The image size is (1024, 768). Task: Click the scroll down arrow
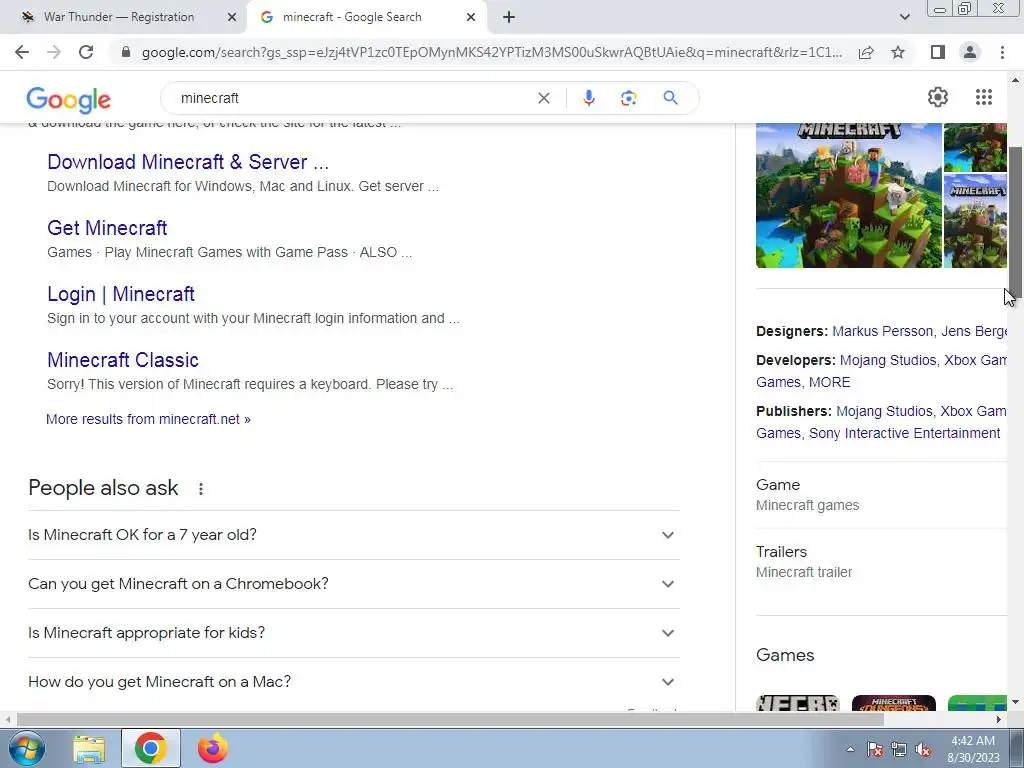(1015, 702)
